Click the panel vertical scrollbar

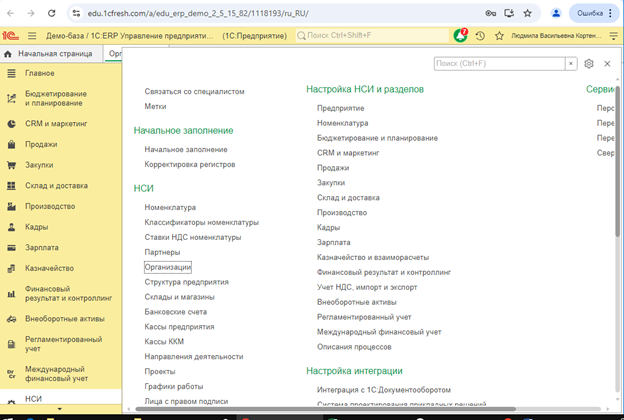click(617, 161)
